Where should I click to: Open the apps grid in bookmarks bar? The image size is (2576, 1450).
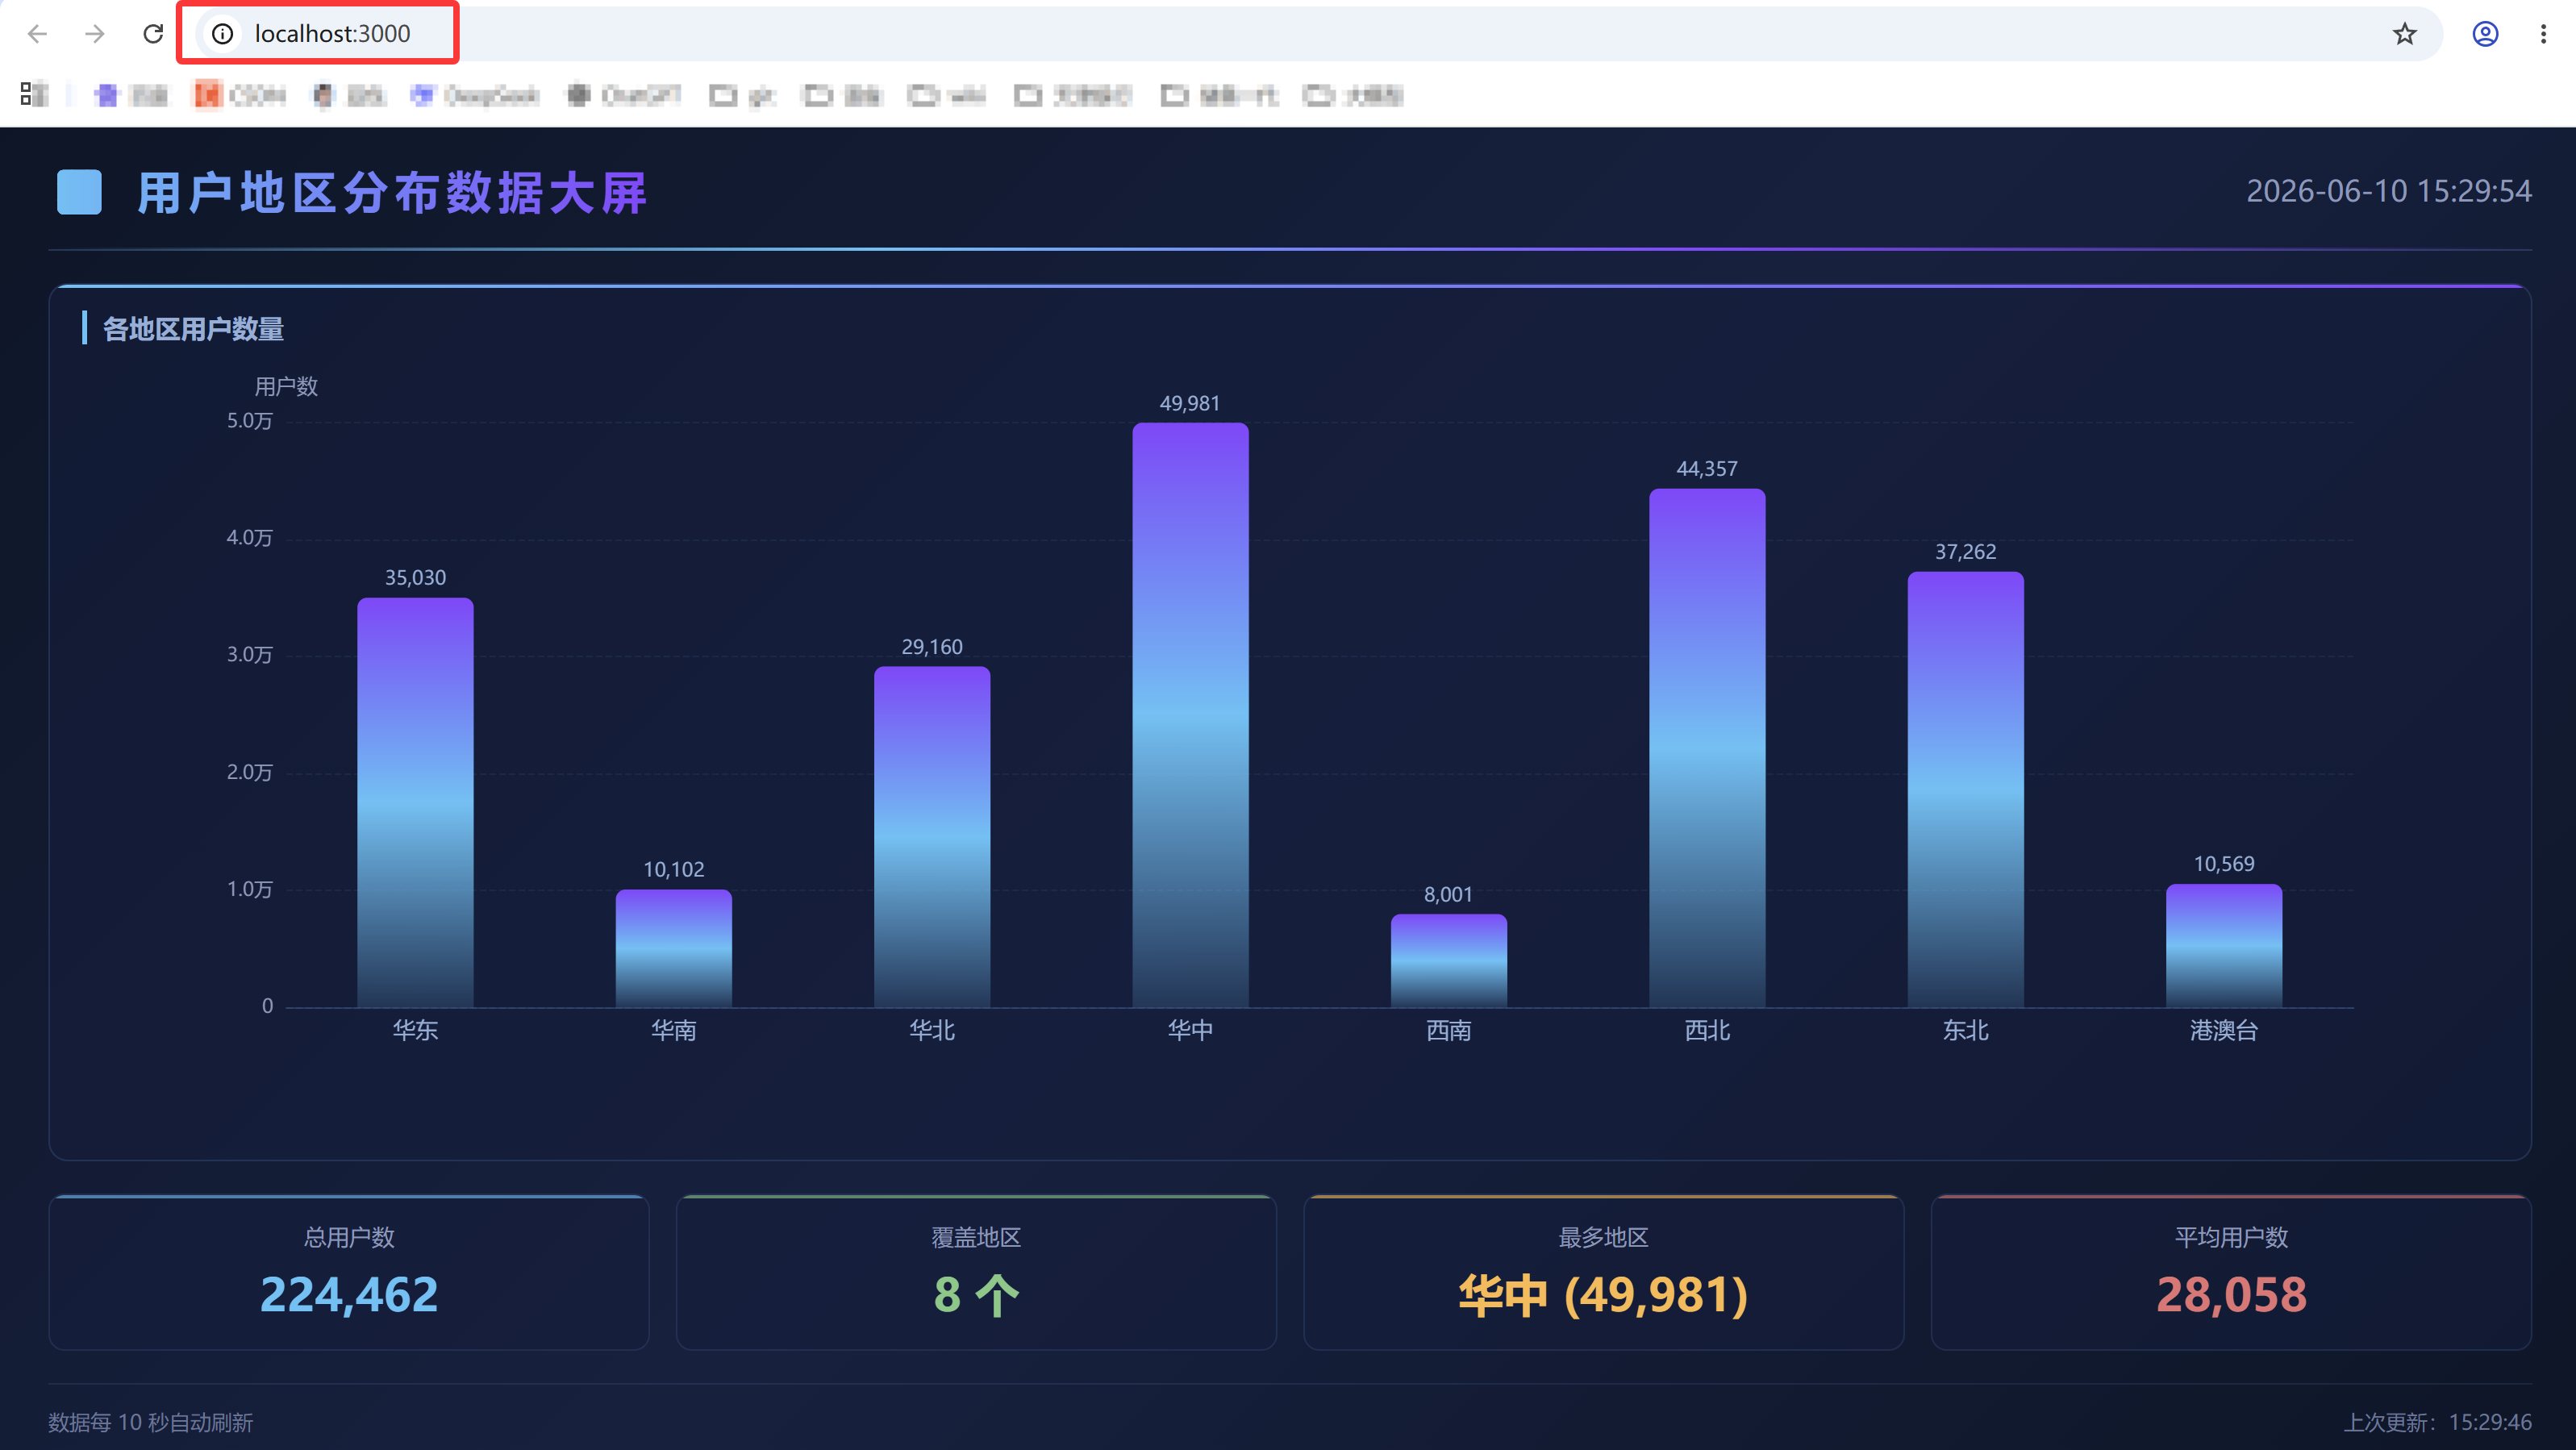34,95
